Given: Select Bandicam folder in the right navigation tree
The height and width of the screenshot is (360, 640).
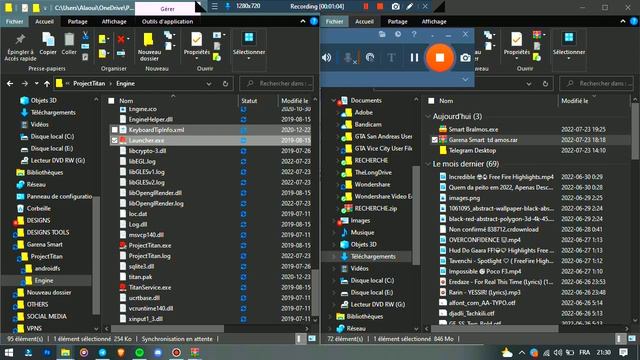Looking at the screenshot, I should (368, 124).
